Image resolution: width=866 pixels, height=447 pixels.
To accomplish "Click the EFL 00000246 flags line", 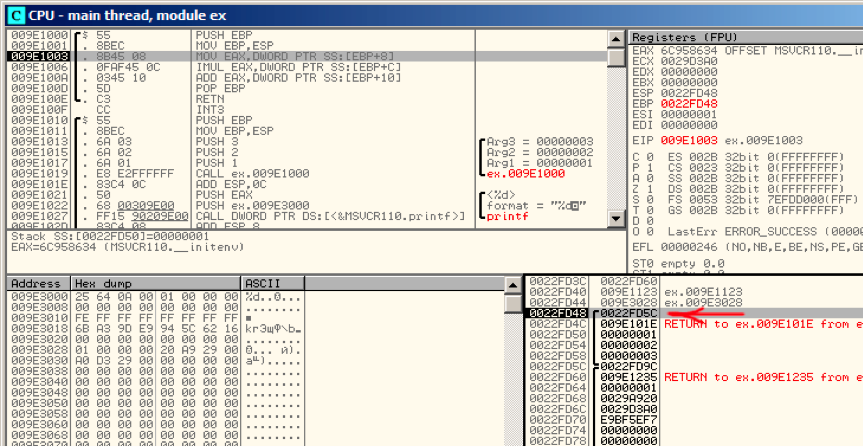I will click(748, 246).
